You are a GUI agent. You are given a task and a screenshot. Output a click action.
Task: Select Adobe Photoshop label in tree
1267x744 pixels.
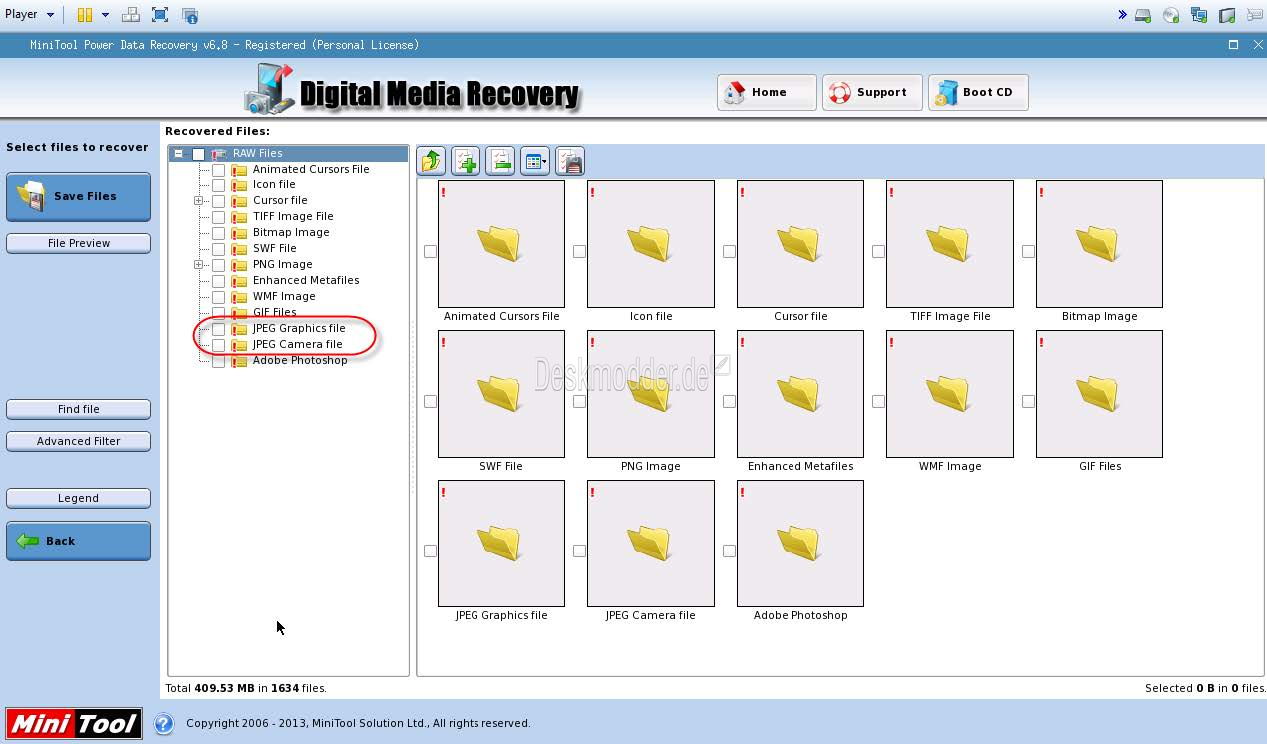pos(300,361)
